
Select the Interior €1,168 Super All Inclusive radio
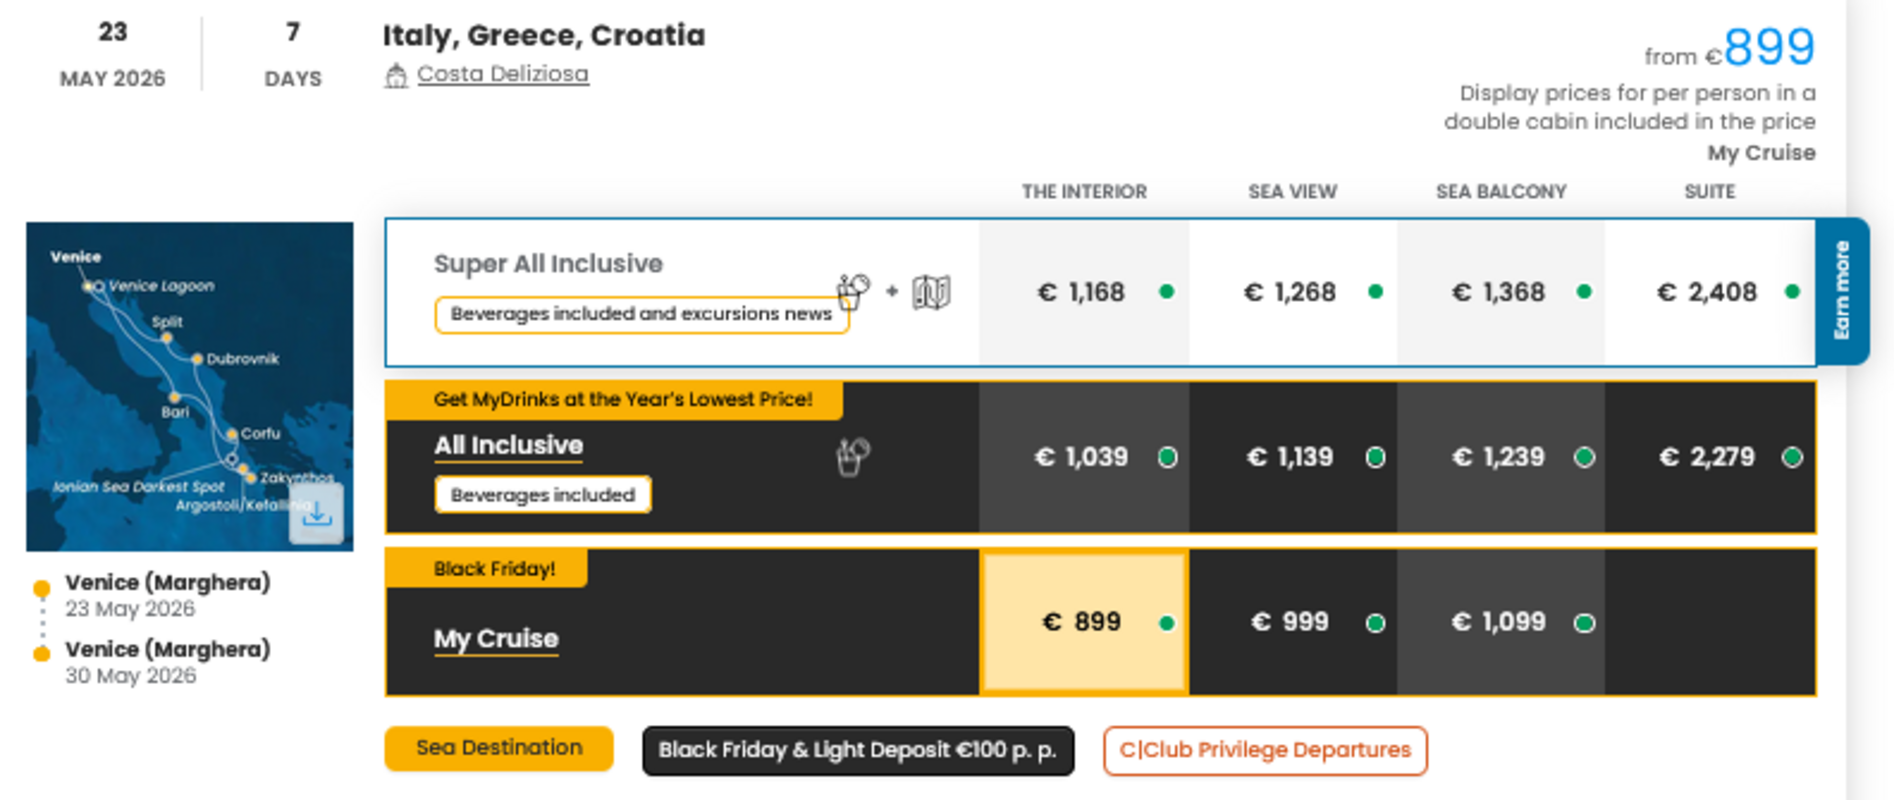point(1164,292)
